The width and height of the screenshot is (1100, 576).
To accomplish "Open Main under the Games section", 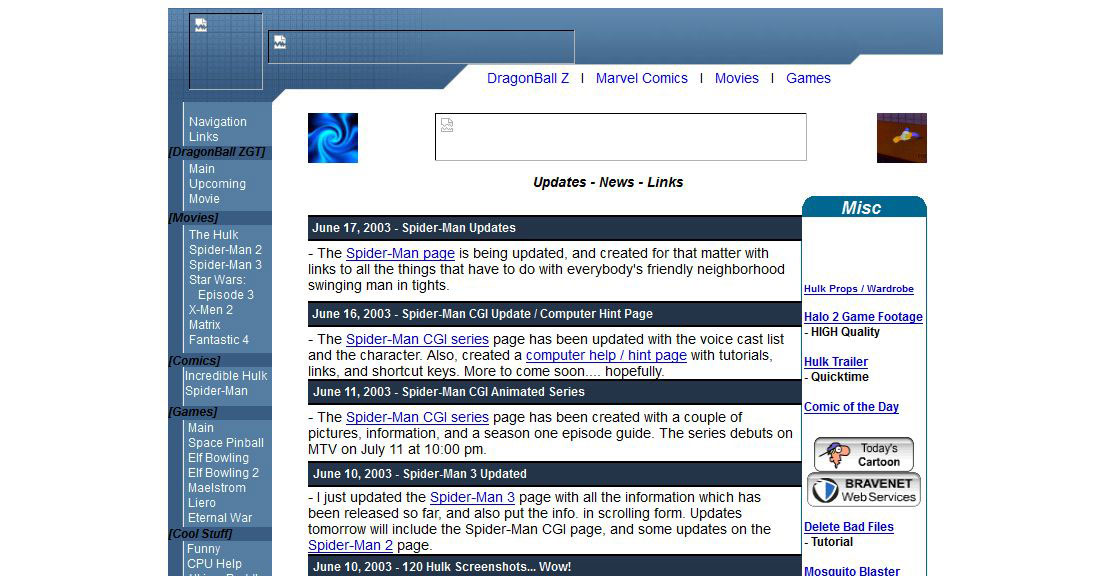I will coord(201,428).
